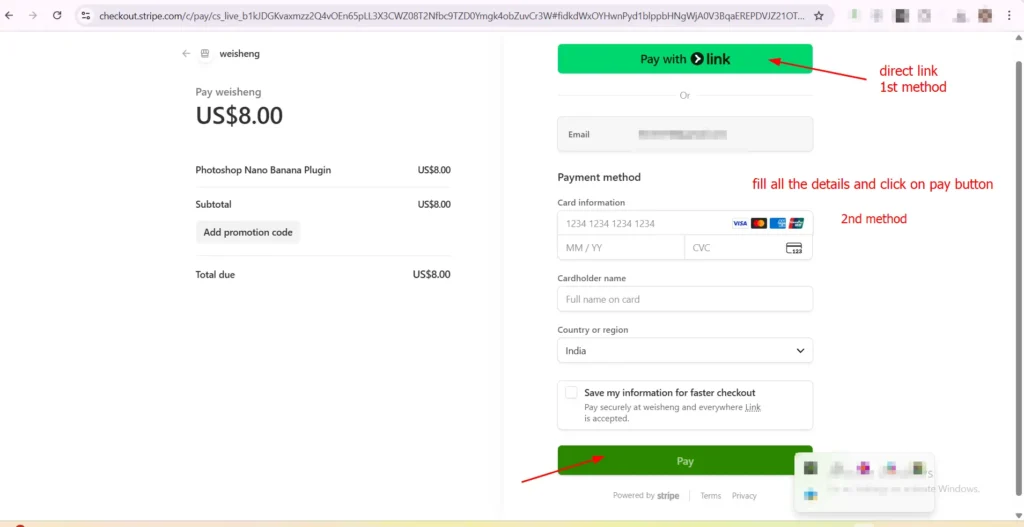
Task: Click the MM / YY expiry field
Action: pyautogui.click(x=620, y=248)
